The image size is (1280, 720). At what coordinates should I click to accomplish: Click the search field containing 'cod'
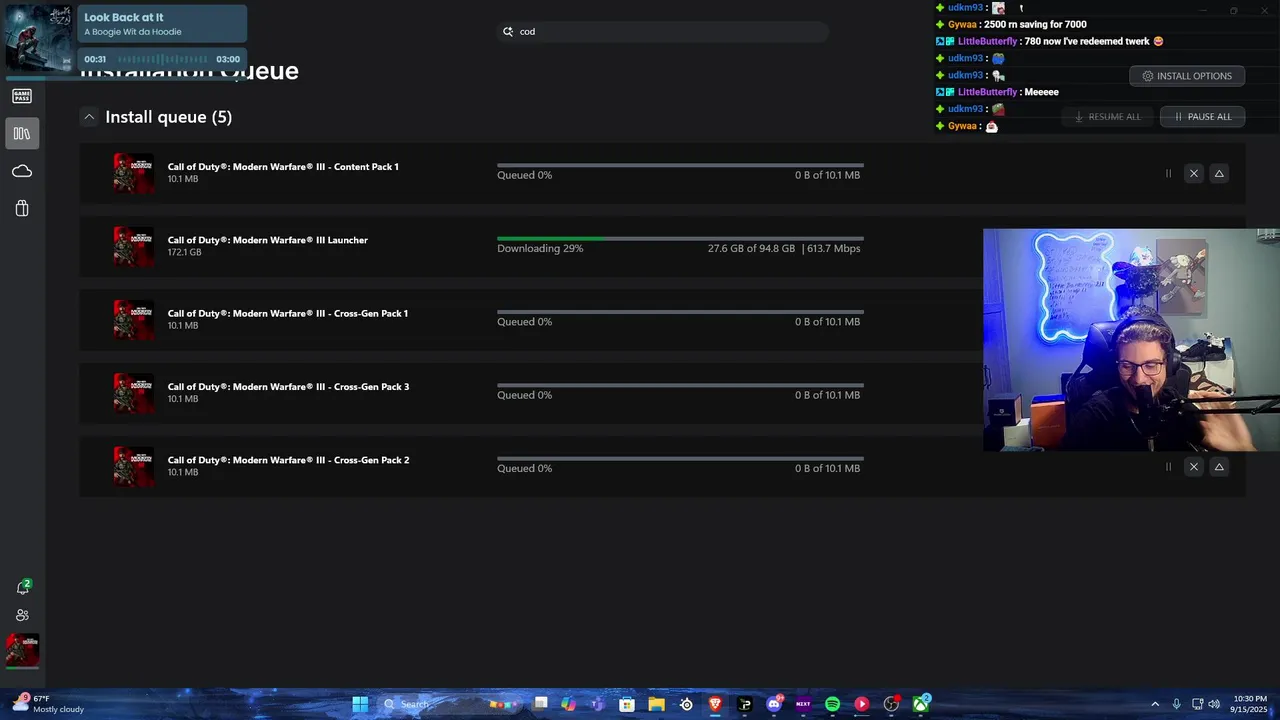663,32
